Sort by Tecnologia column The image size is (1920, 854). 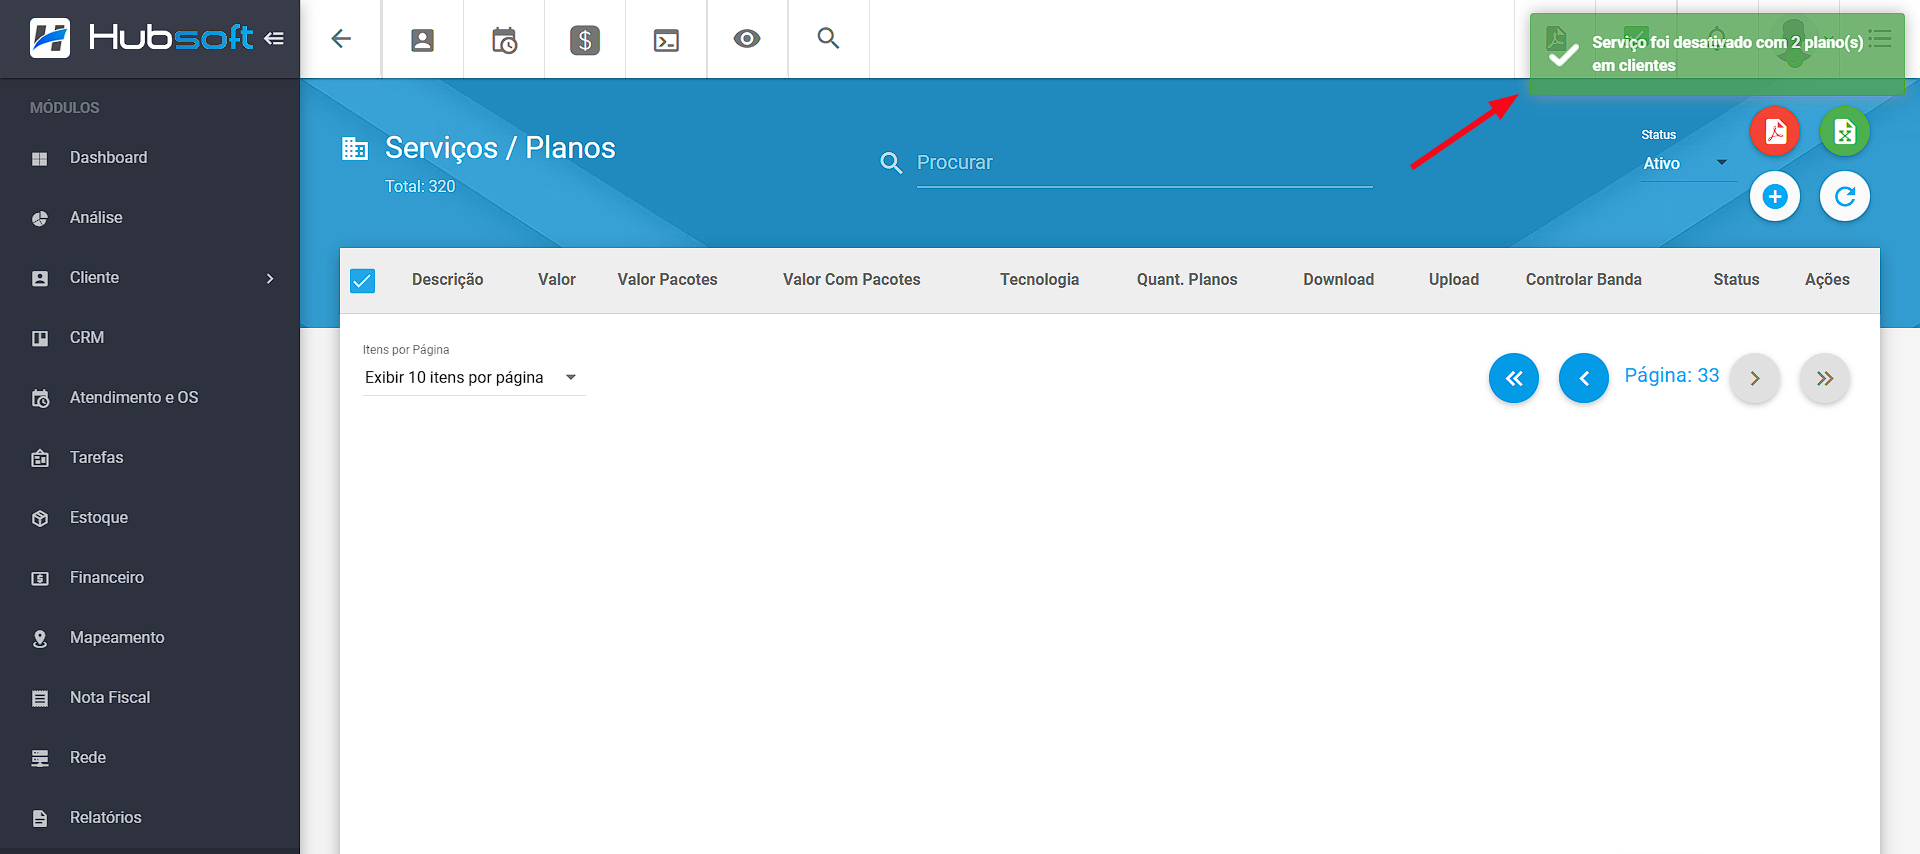pyautogui.click(x=1039, y=280)
